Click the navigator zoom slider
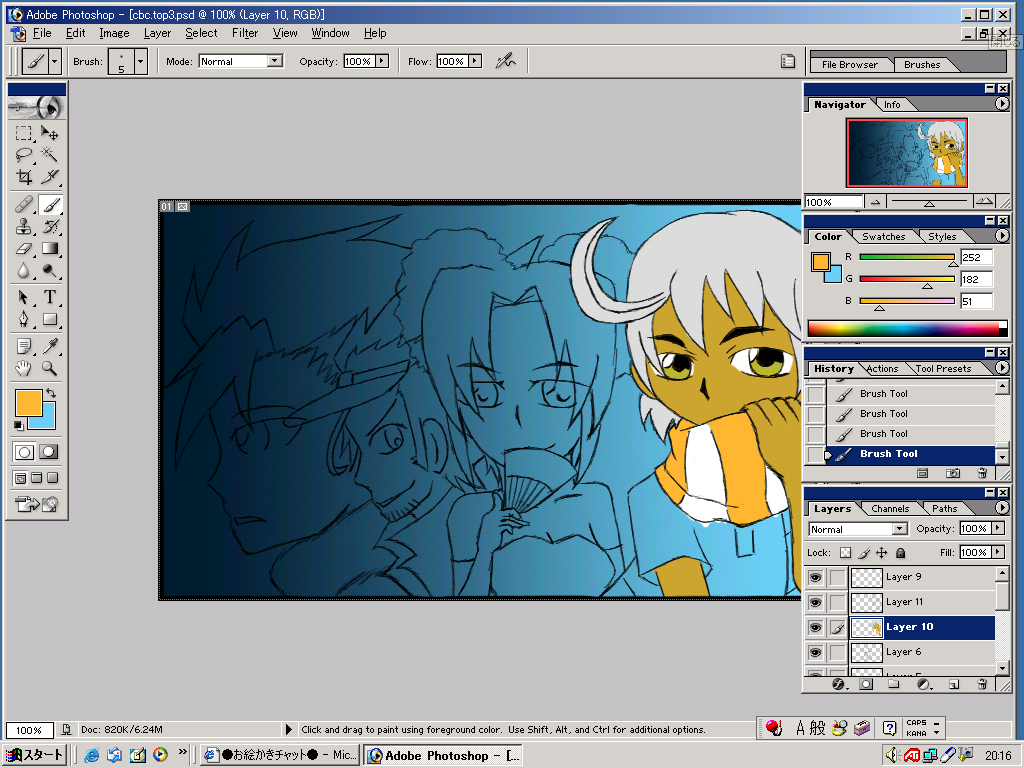This screenshot has height=768, width=1024. tap(929, 202)
